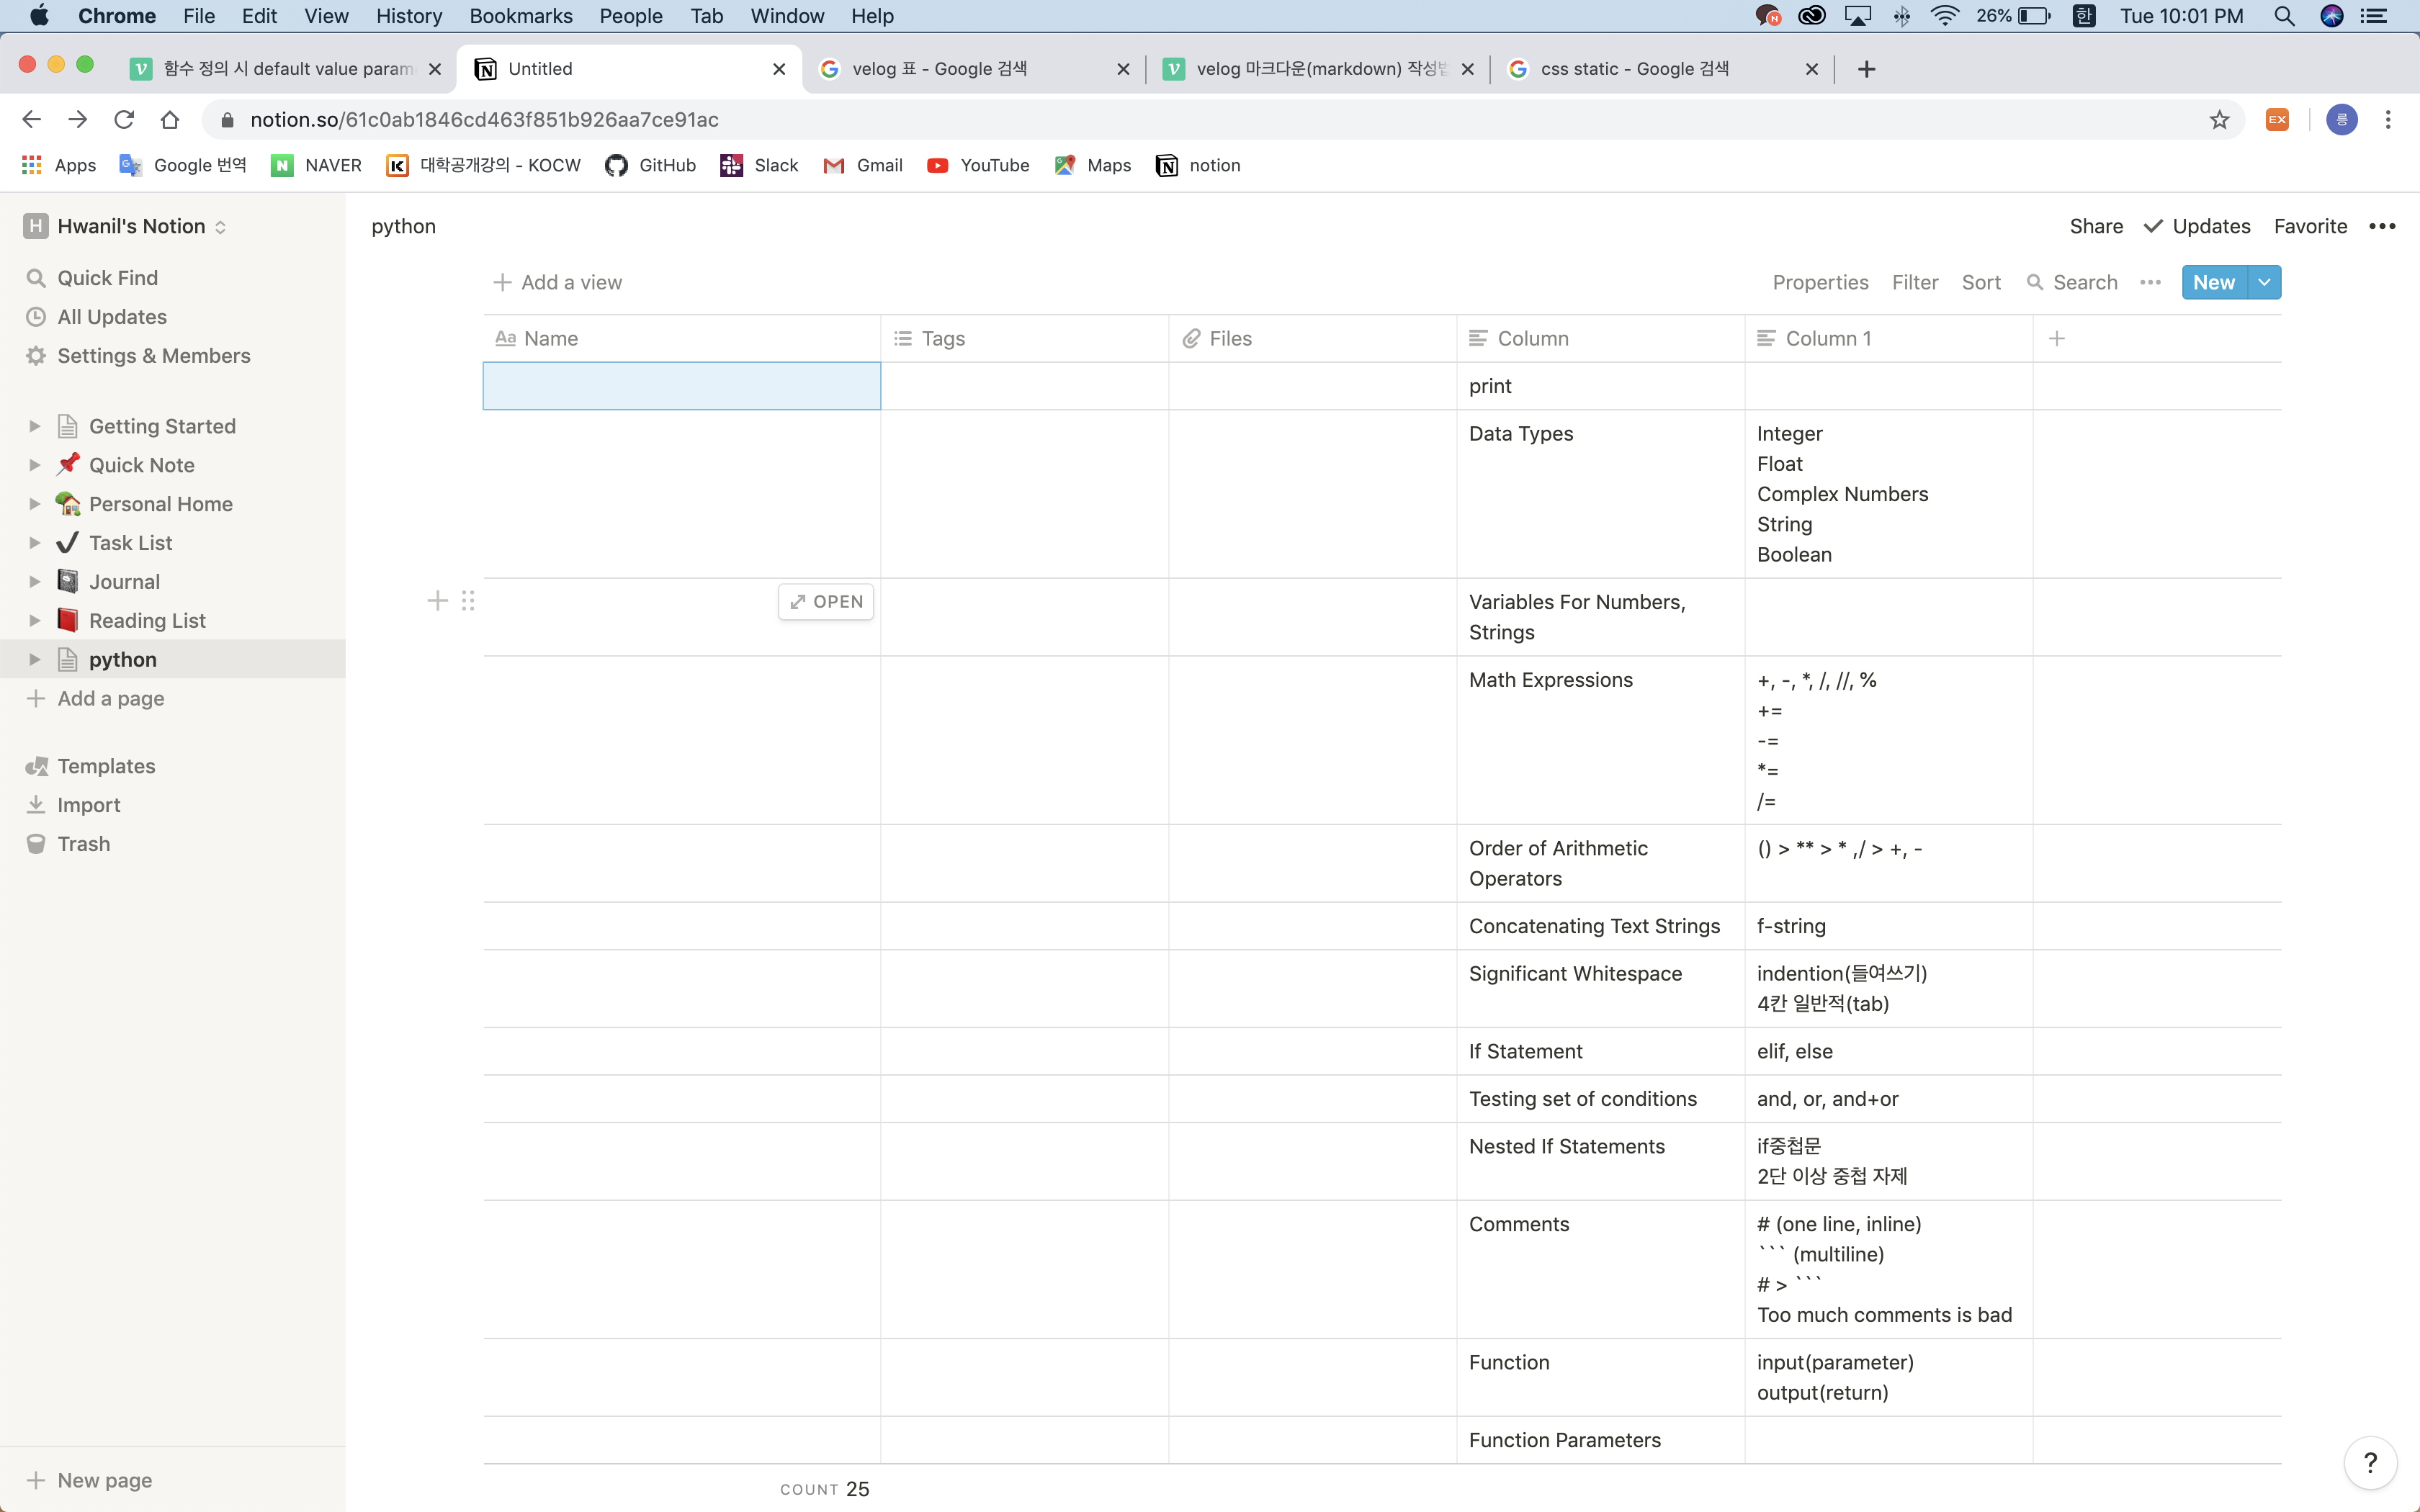Open the page three-dots menu top right
Screen dimensions: 2420x1512
[x=2382, y=226]
